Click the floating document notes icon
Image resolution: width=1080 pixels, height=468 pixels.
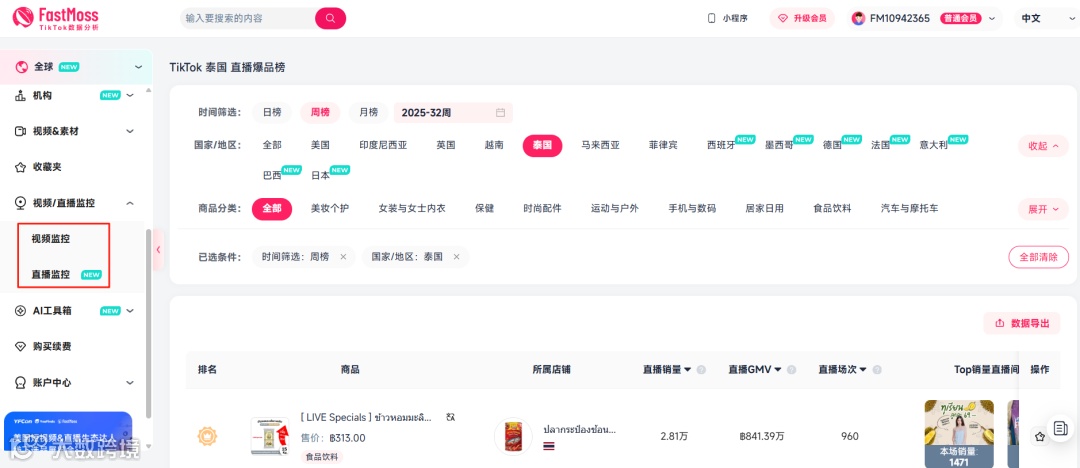1061,427
